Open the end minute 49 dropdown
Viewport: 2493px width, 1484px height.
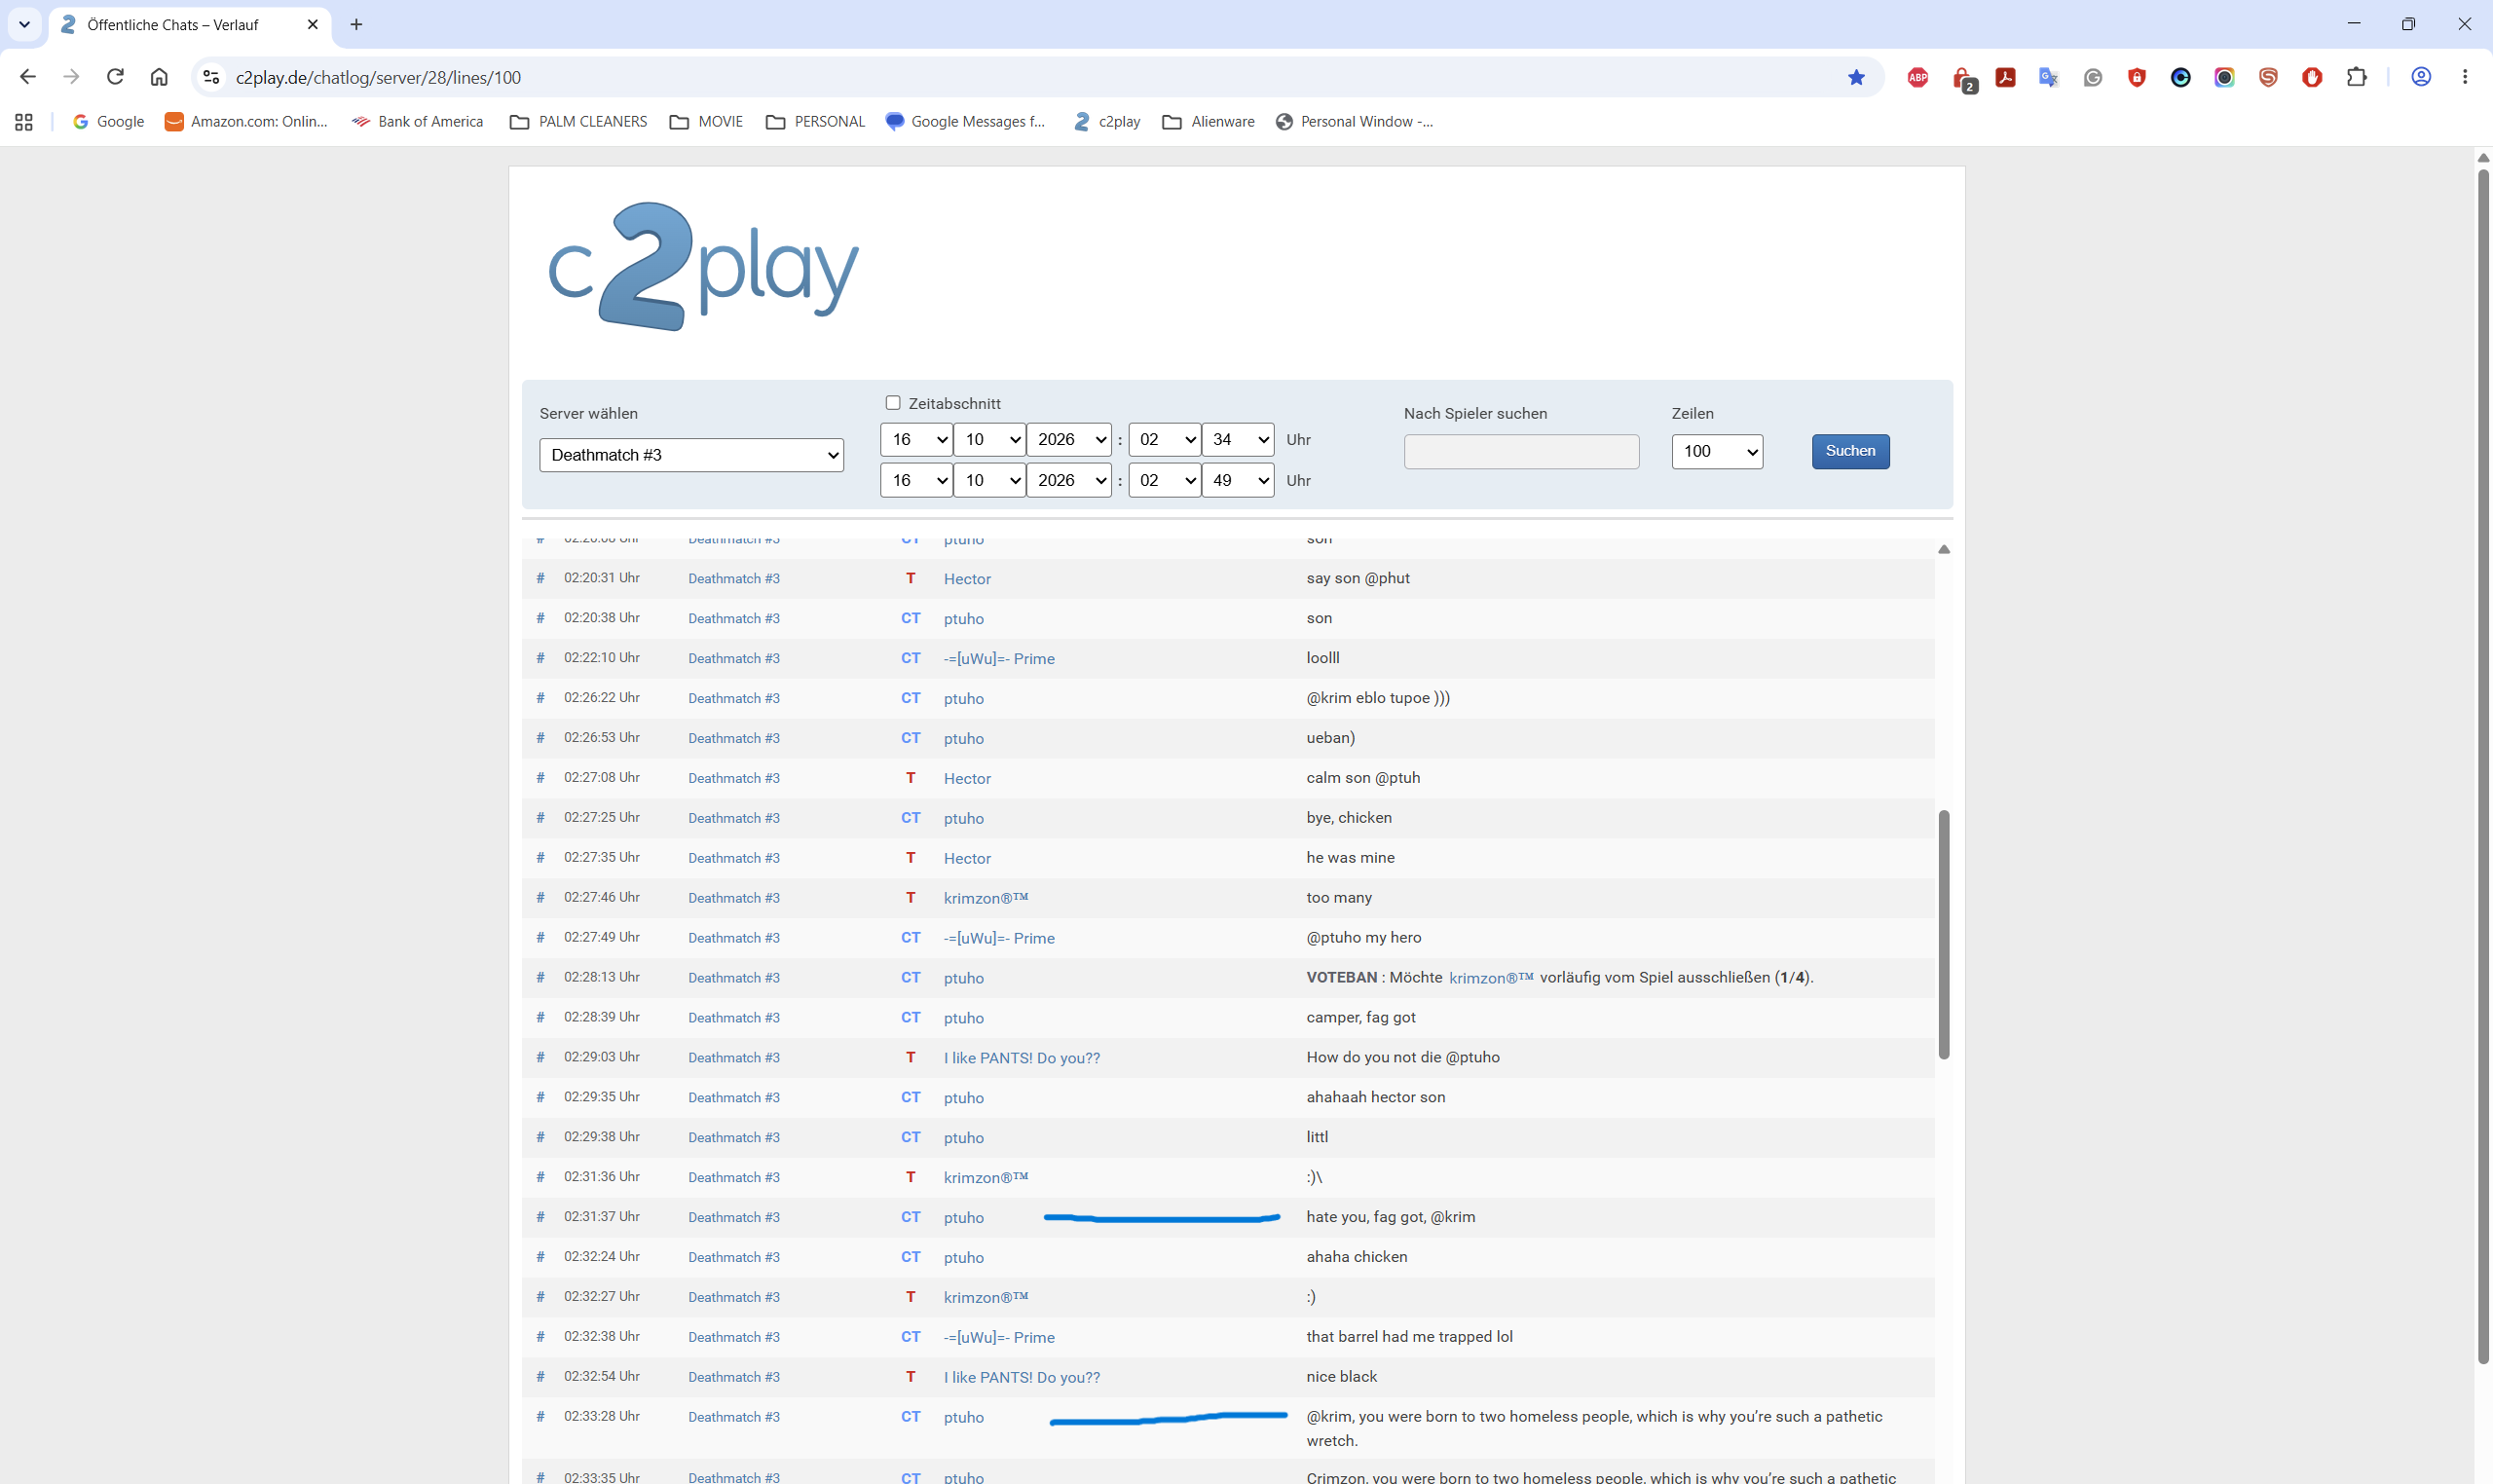1237,480
